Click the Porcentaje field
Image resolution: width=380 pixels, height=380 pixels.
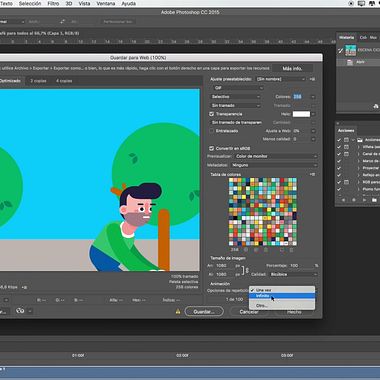302,266
